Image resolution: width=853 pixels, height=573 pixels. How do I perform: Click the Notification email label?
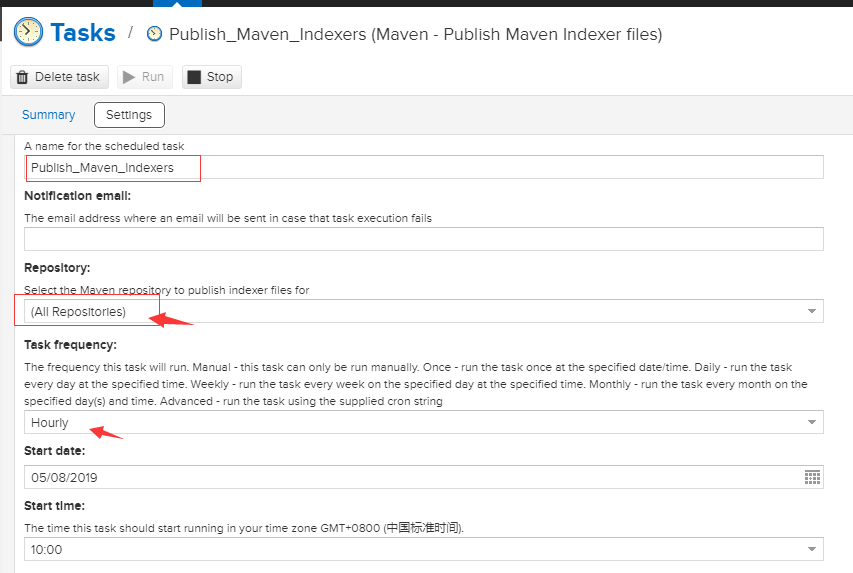point(78,196)
